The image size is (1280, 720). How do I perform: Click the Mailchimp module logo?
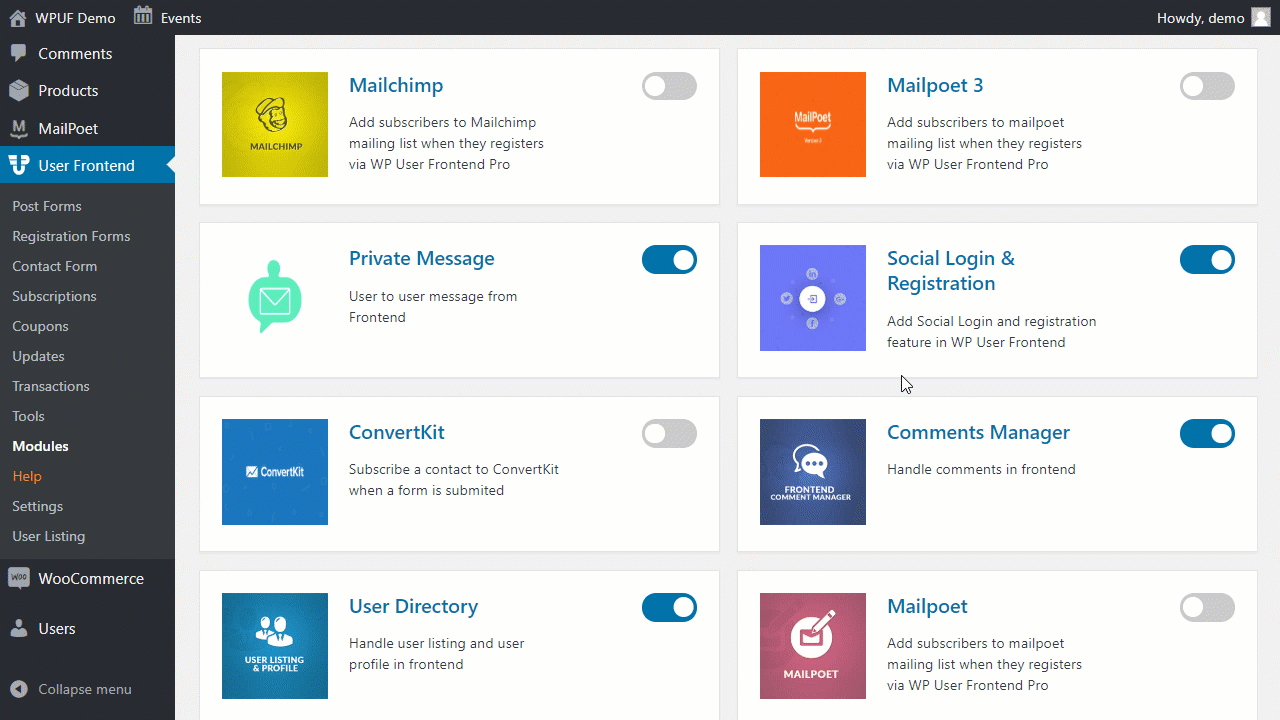tap(275, 124)
